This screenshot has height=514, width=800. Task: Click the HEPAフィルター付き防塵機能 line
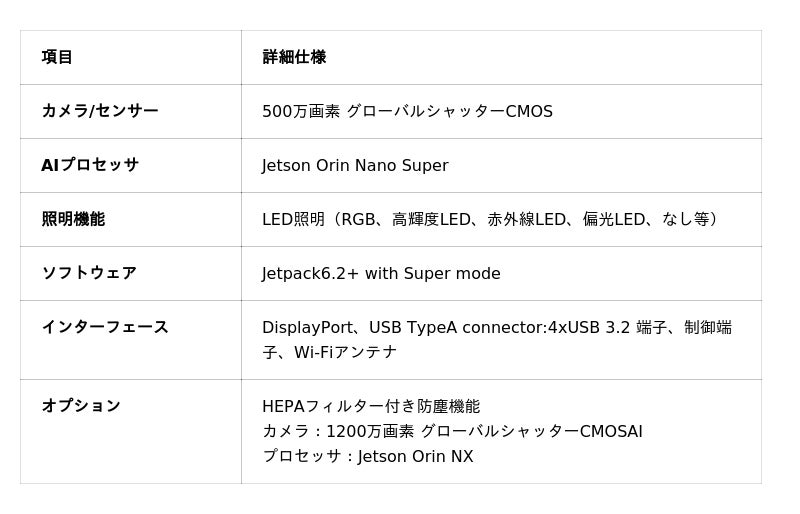pos(371,406)
